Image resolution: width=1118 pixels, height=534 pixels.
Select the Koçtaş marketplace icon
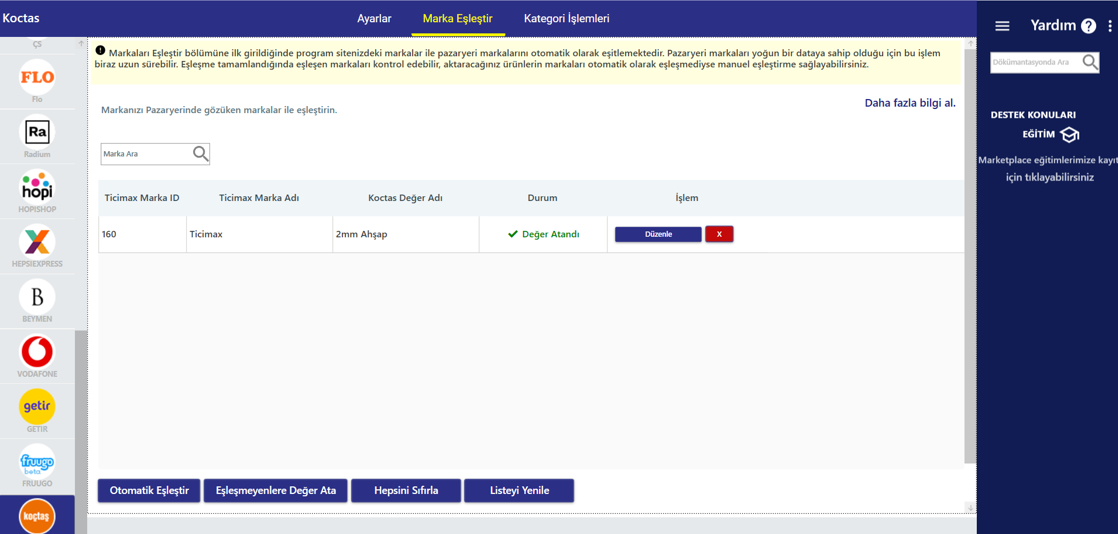[37, 517]
